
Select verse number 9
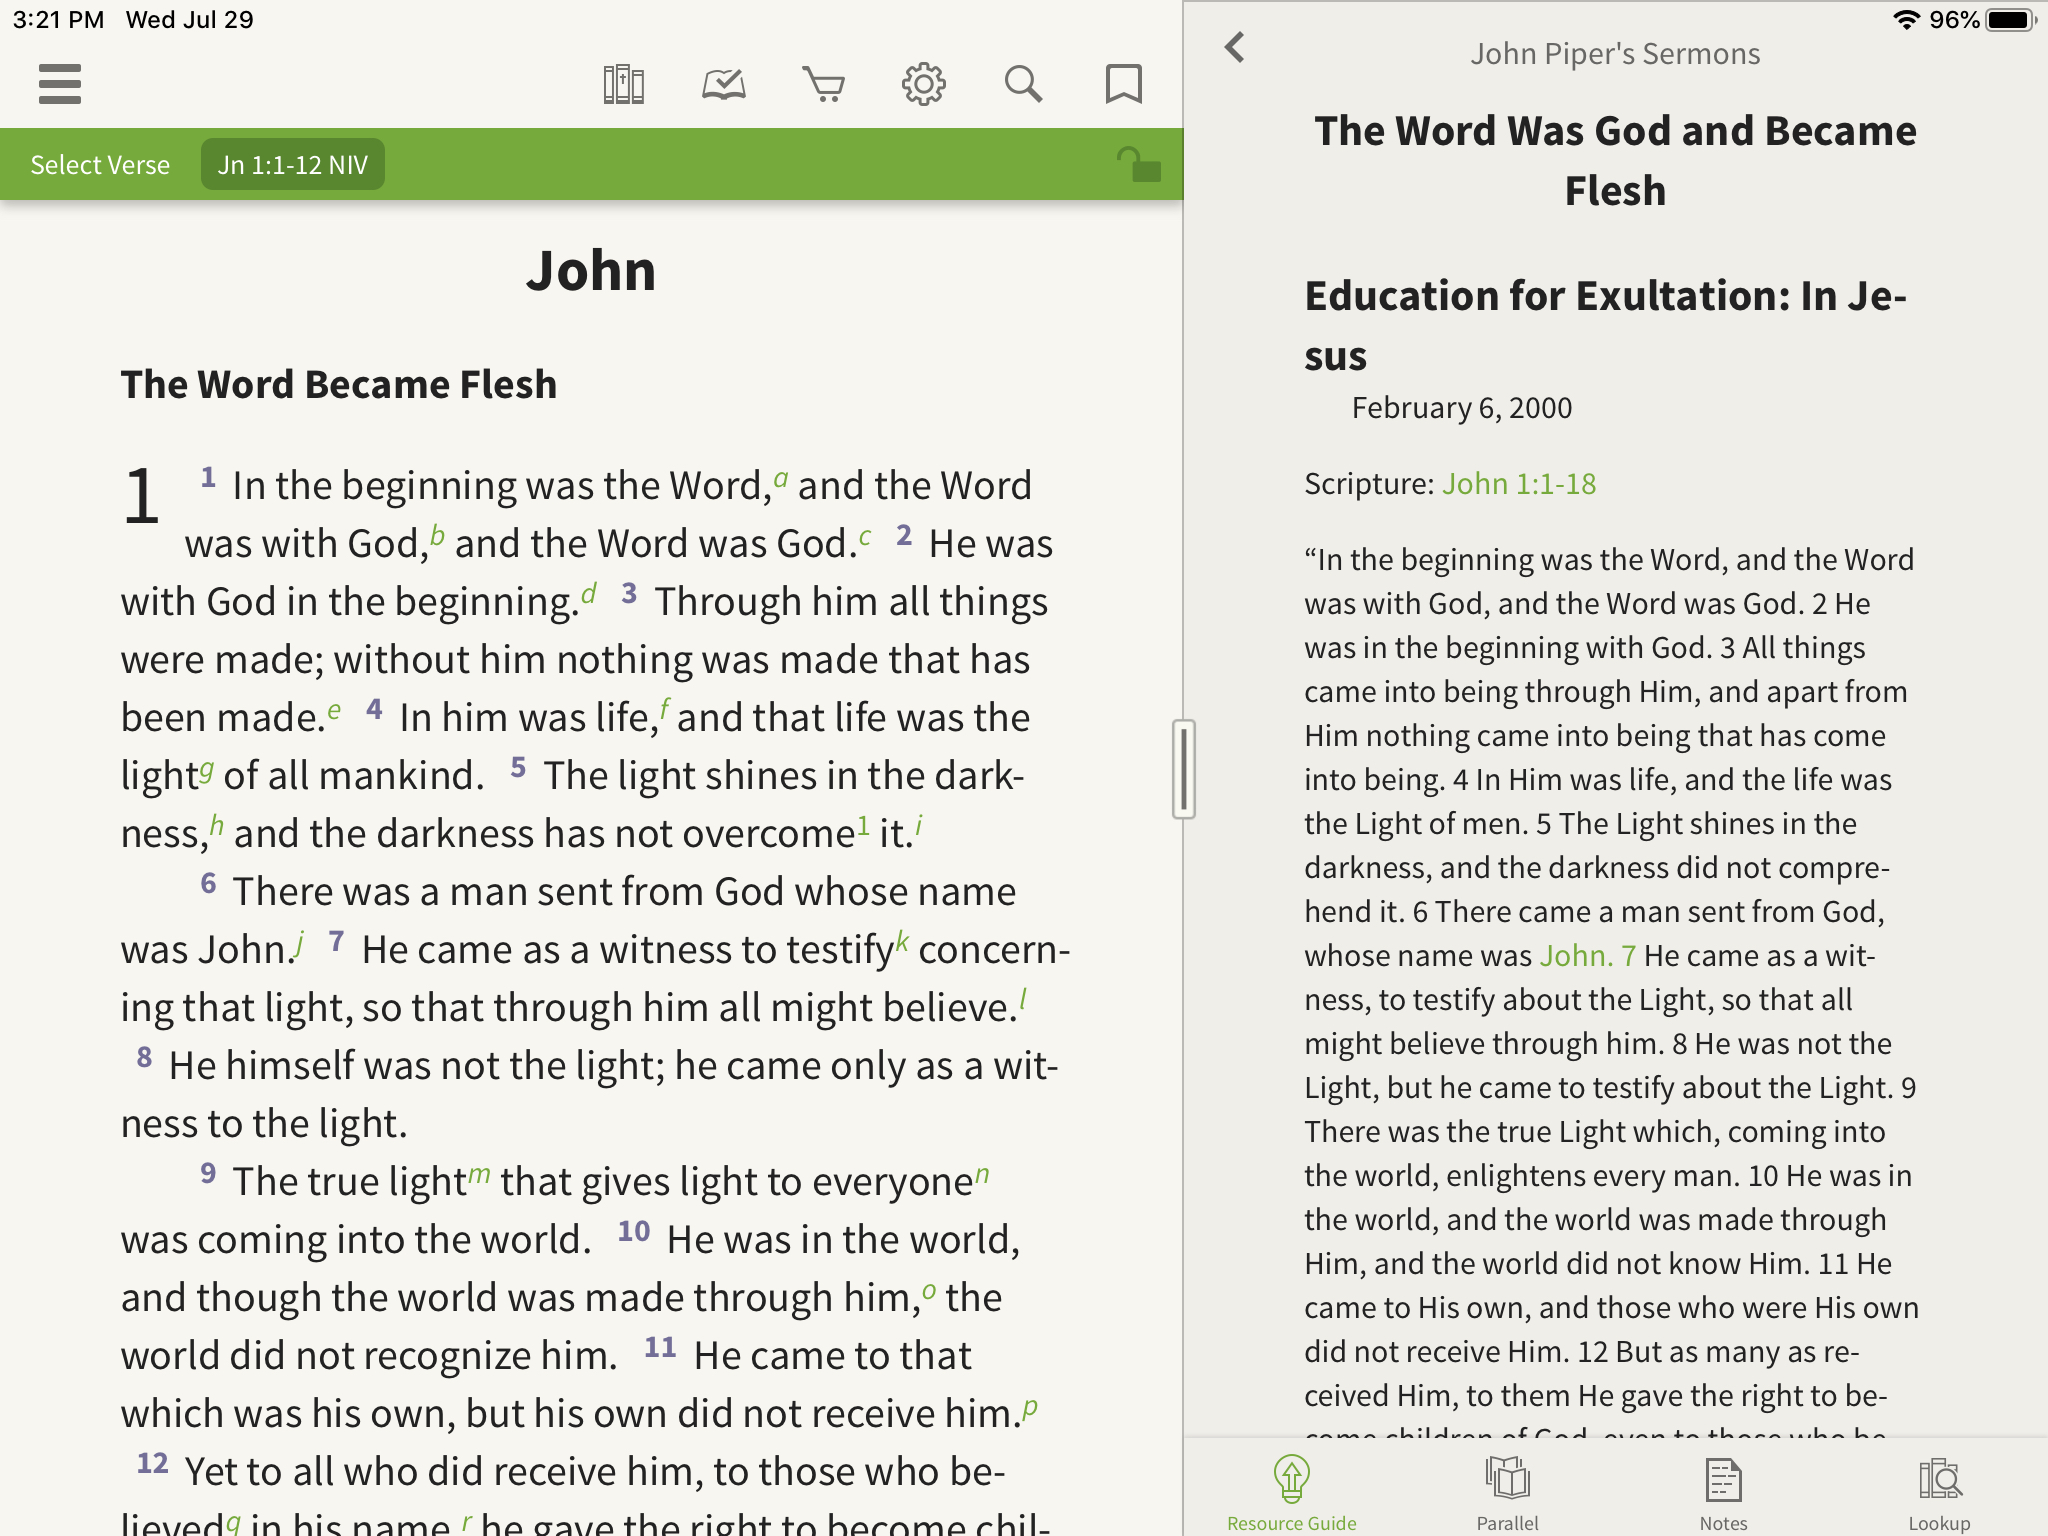208,1173
